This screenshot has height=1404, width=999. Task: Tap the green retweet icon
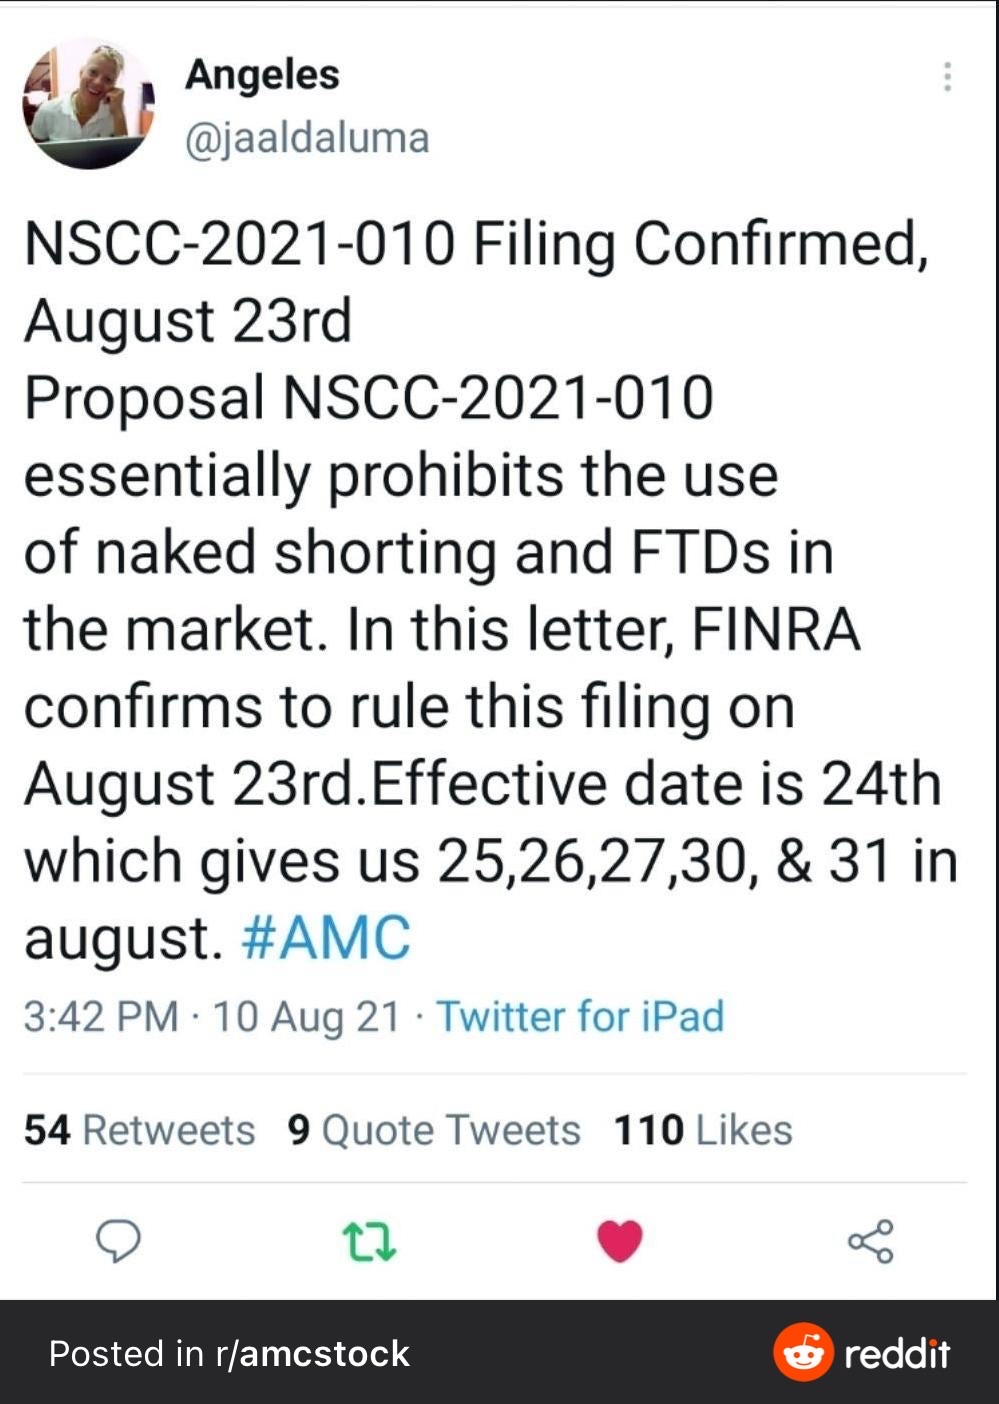click(x=369, y=1242)
